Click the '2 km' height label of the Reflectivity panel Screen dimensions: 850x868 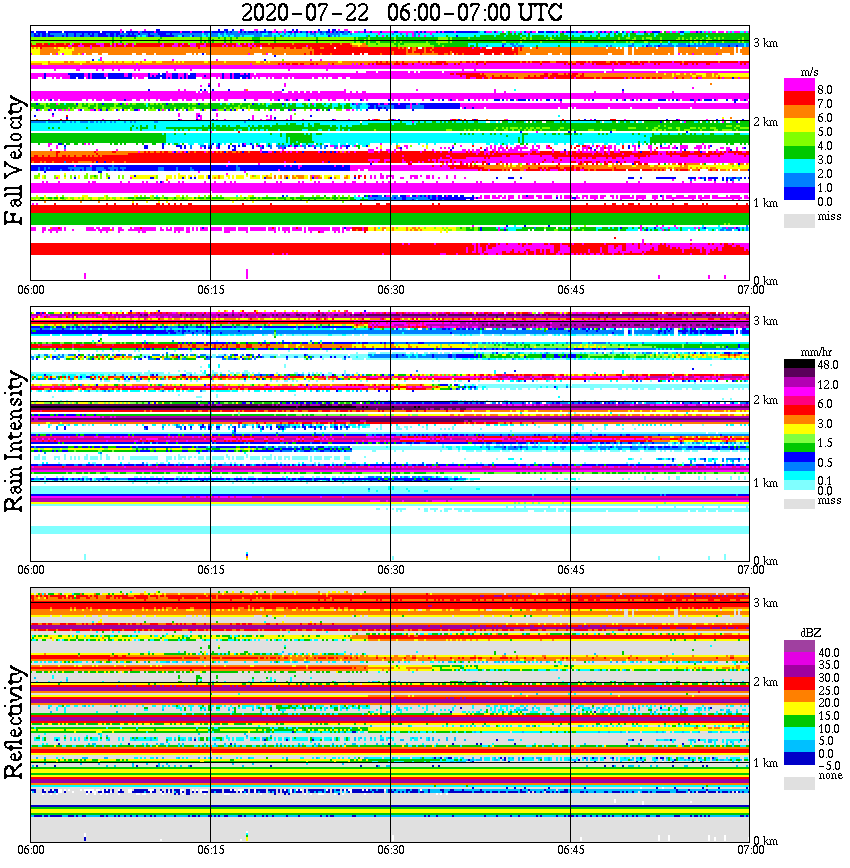pyautogui.click(x=766, y=681)
